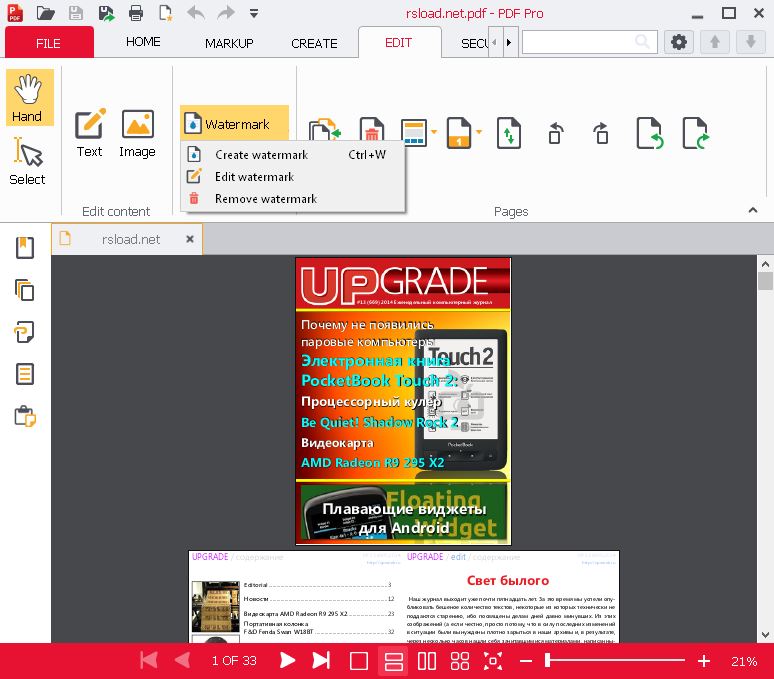The height and width of the screenshot is (679, 774).
Task: Click the search input field
Action: coord(589,42)
